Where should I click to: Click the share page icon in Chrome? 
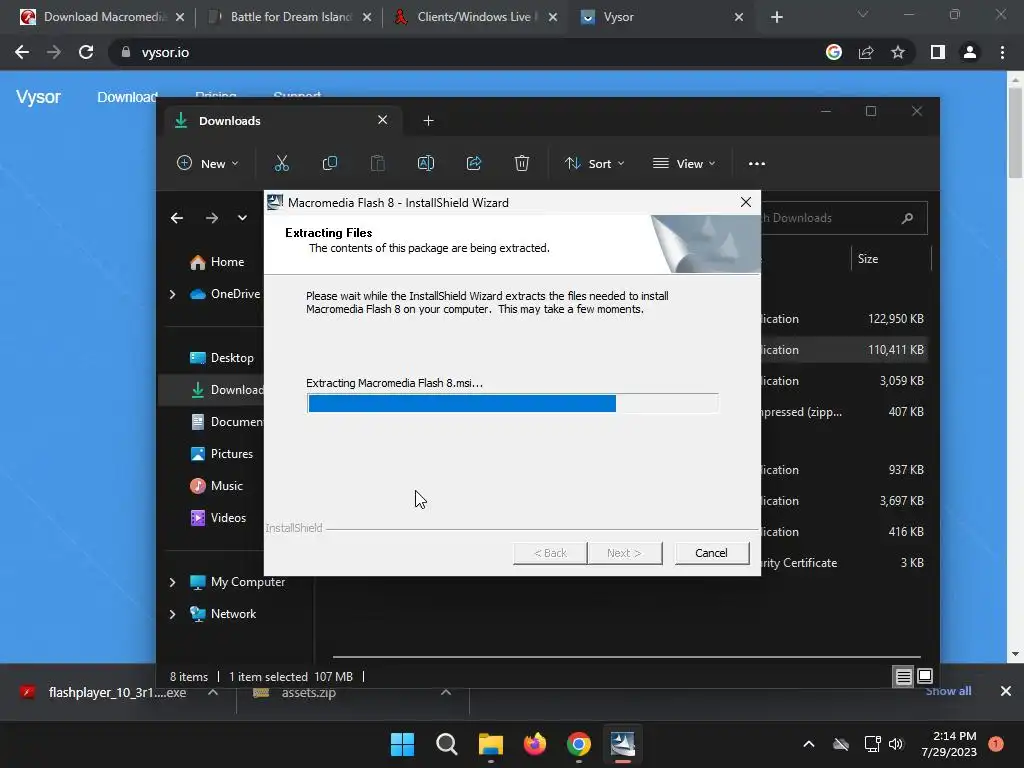click(x=866, y=52)
